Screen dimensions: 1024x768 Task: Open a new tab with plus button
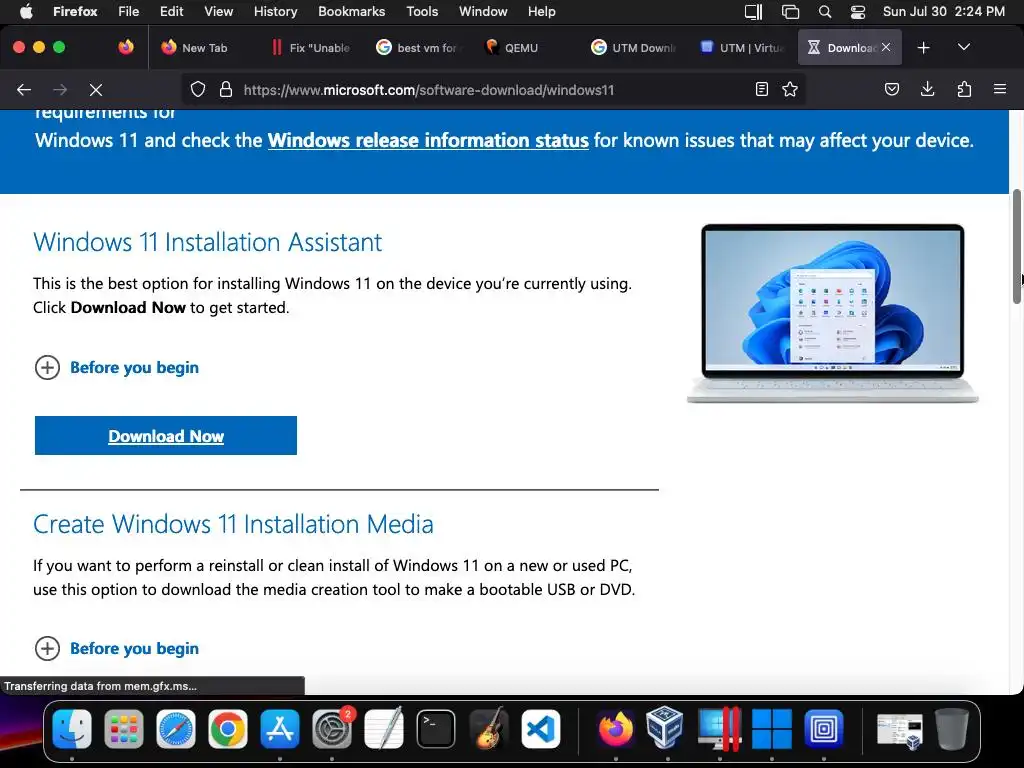(x=923, y=48)
